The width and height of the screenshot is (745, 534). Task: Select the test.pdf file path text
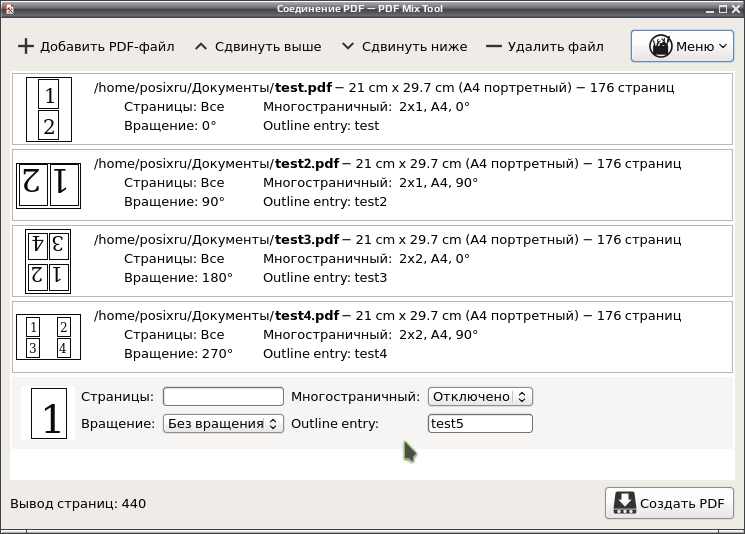[213, 87]
